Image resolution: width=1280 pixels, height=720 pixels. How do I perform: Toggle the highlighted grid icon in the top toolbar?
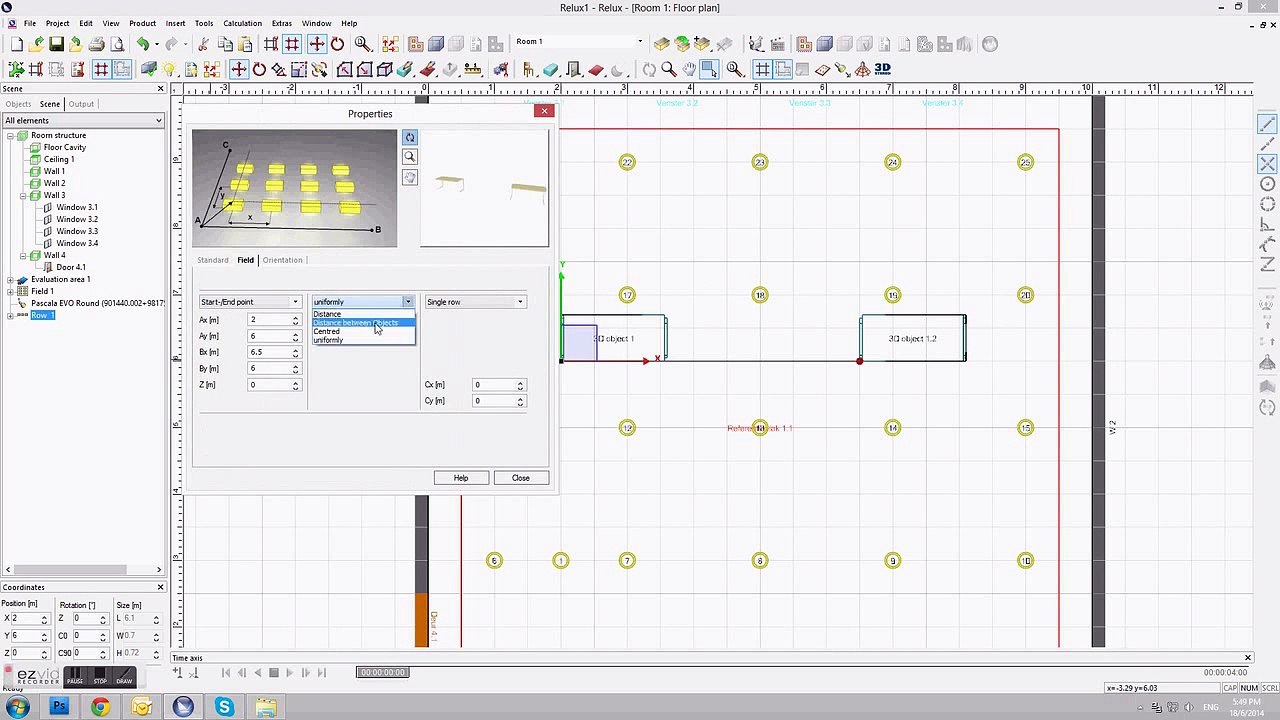(292, 44)
